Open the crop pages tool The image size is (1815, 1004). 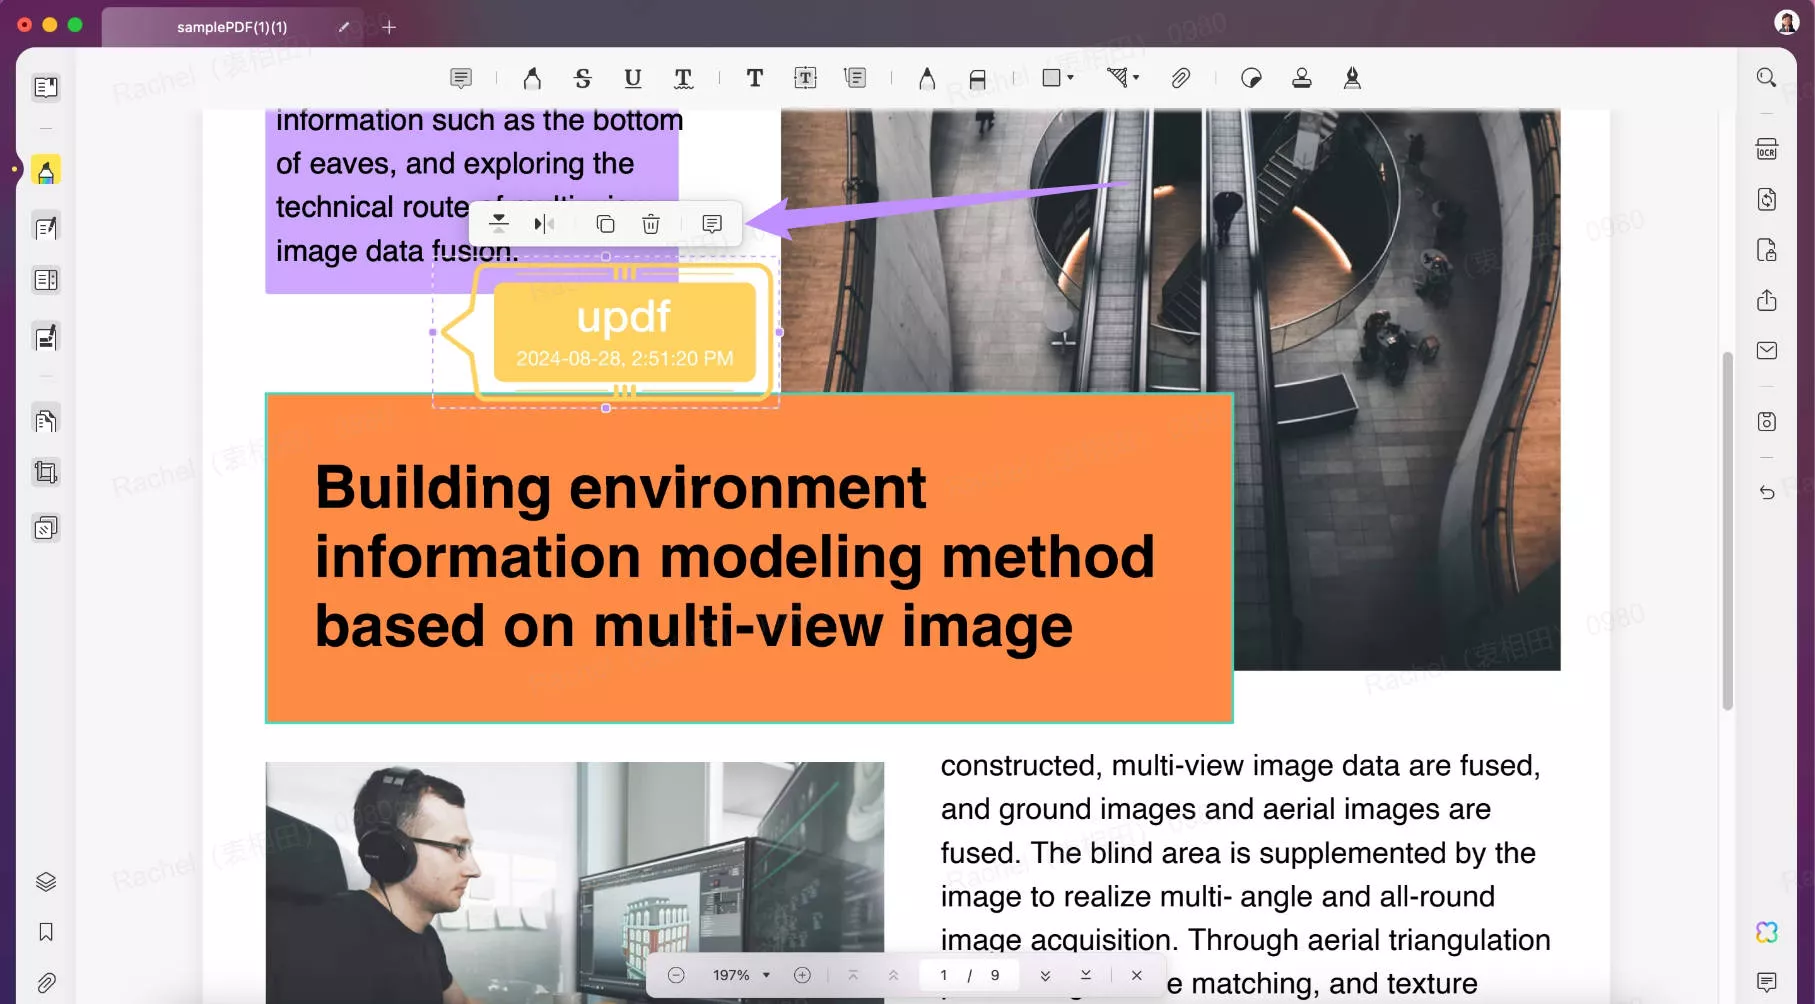coord(46,472)
